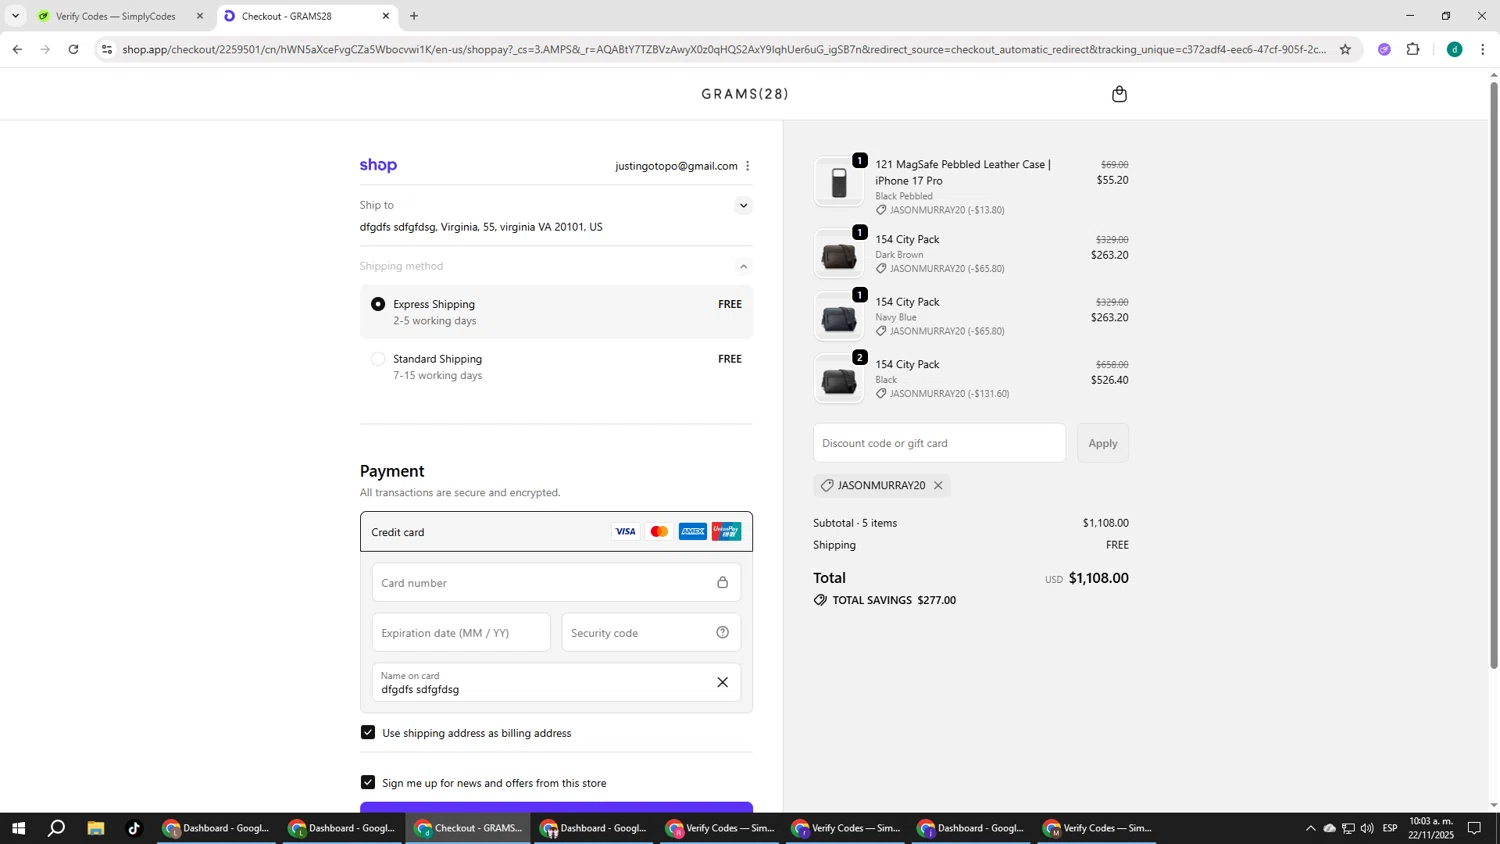Viewport: 1500px width, 844px height.
Task: Click the American Express logo
Action: point(693,532)
